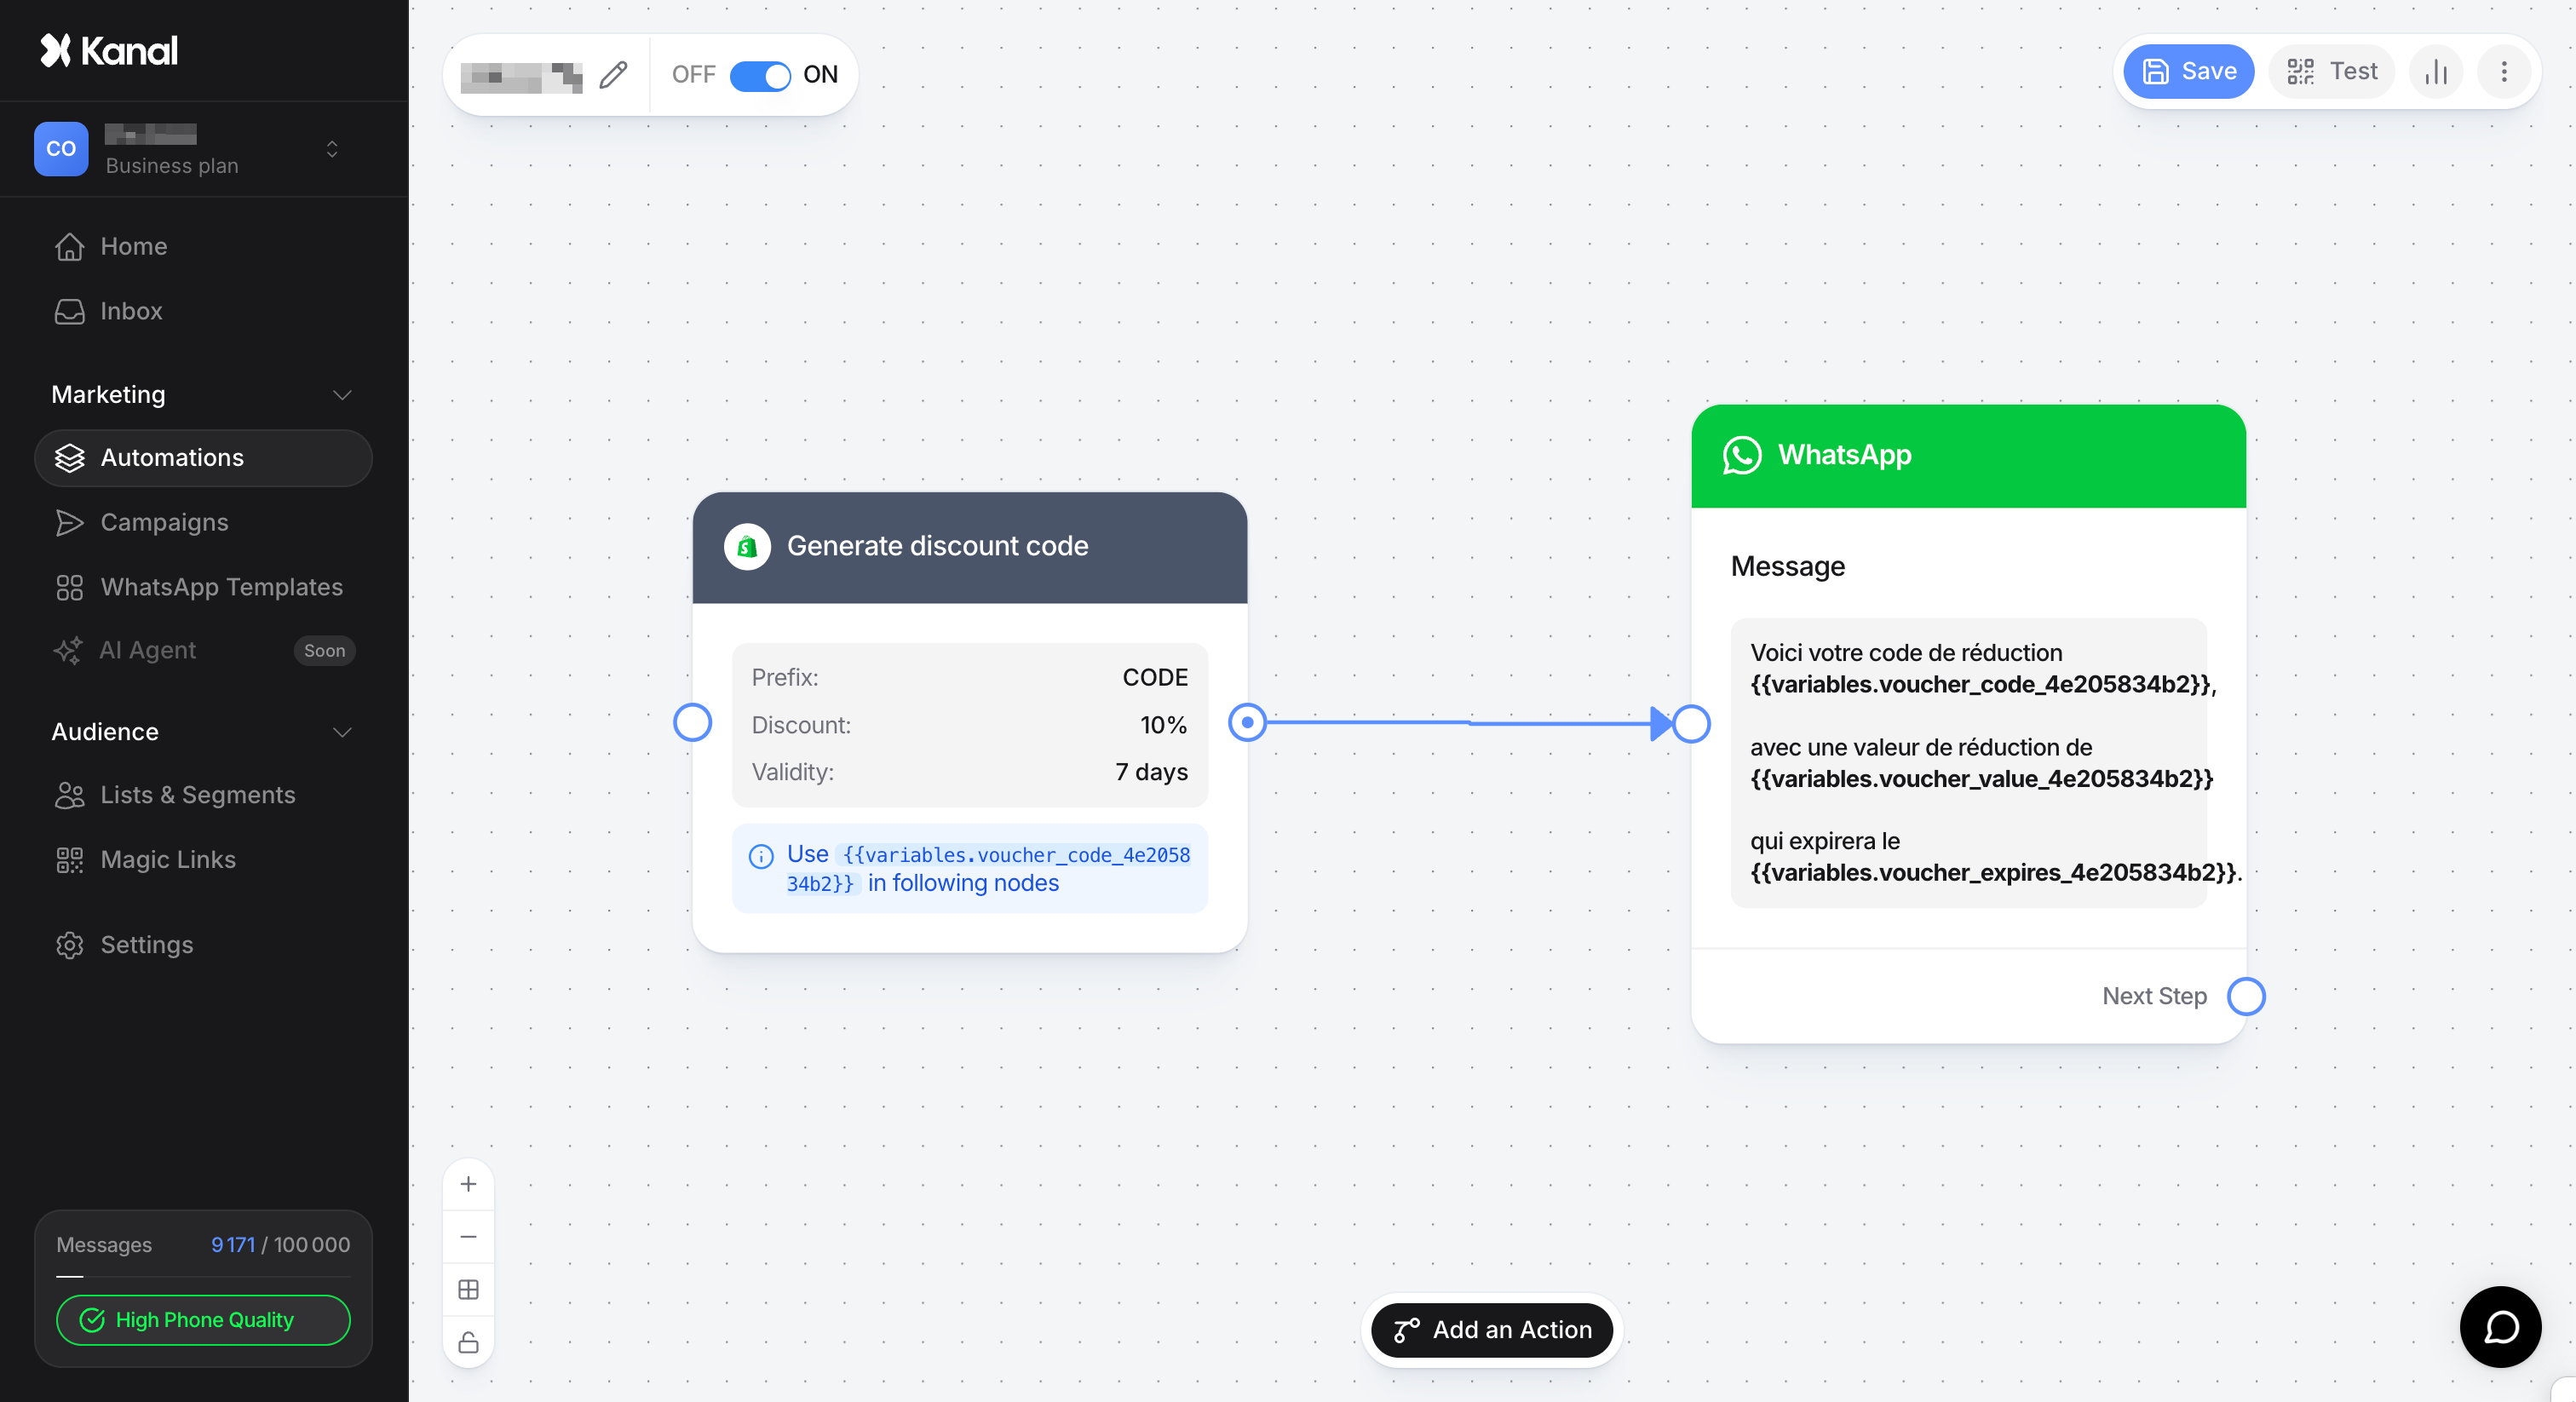Click the zoom out minus icon

coord(468,1237)
